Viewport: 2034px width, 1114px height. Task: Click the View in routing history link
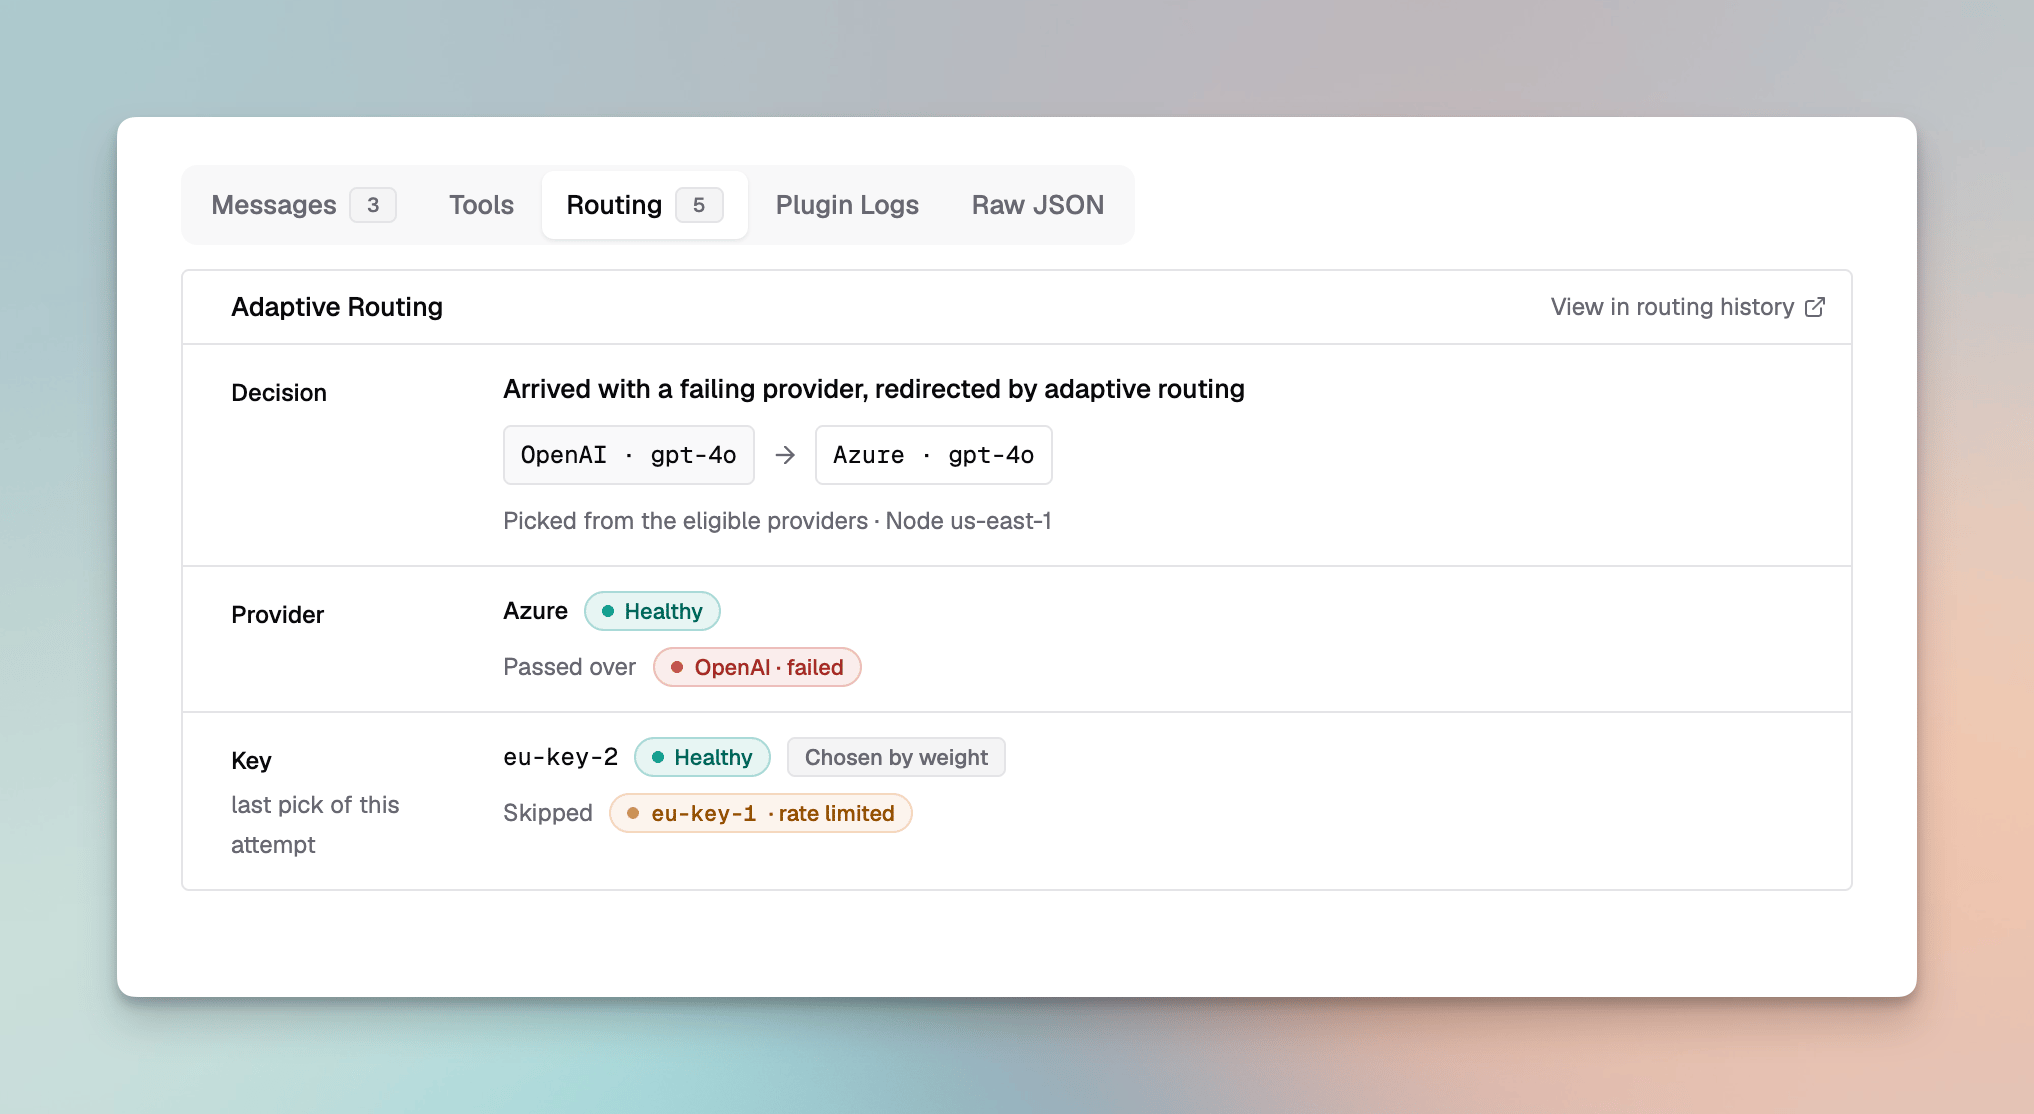tap(1687, 307)
